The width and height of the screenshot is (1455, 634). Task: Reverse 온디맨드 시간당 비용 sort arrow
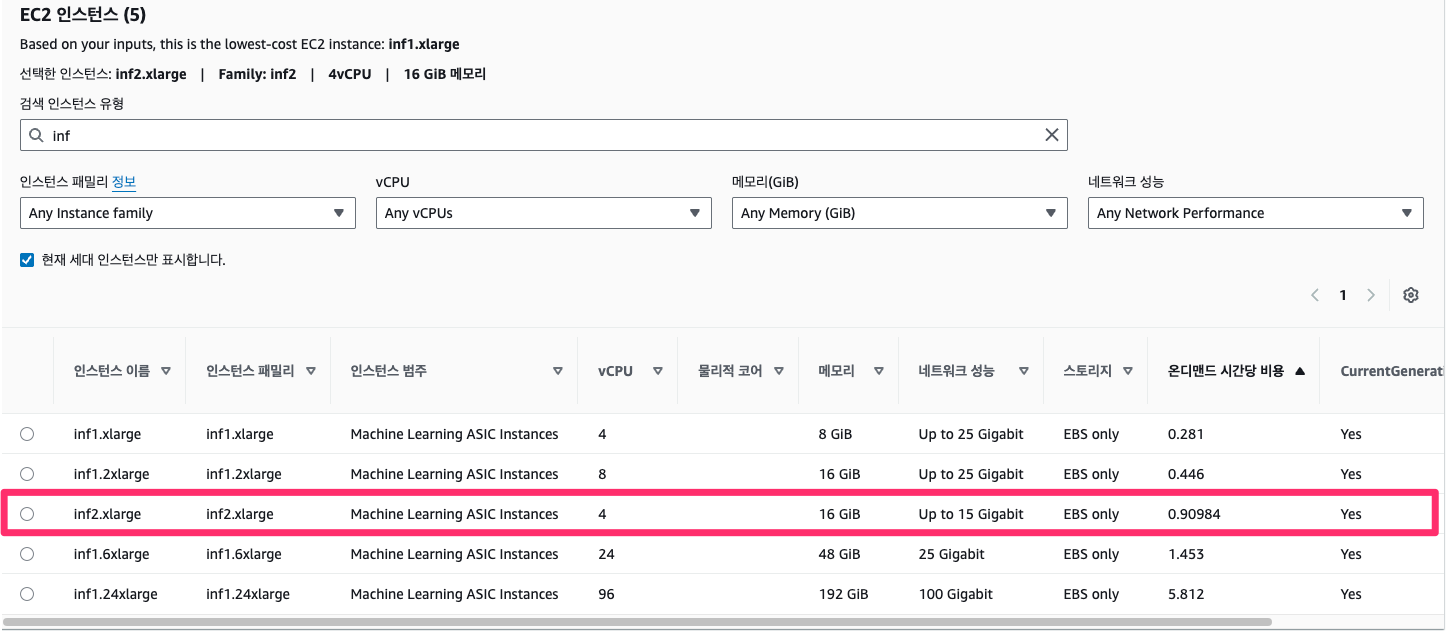pyautogui.click(x=1300, y=371)
